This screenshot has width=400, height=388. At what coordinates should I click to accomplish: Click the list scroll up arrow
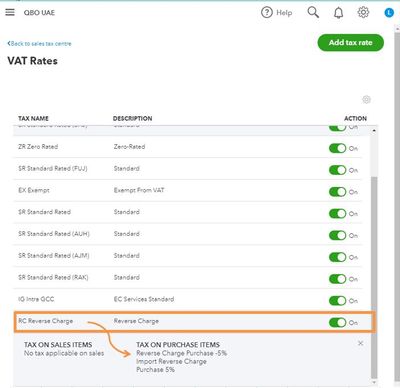[x=374, y=130]
